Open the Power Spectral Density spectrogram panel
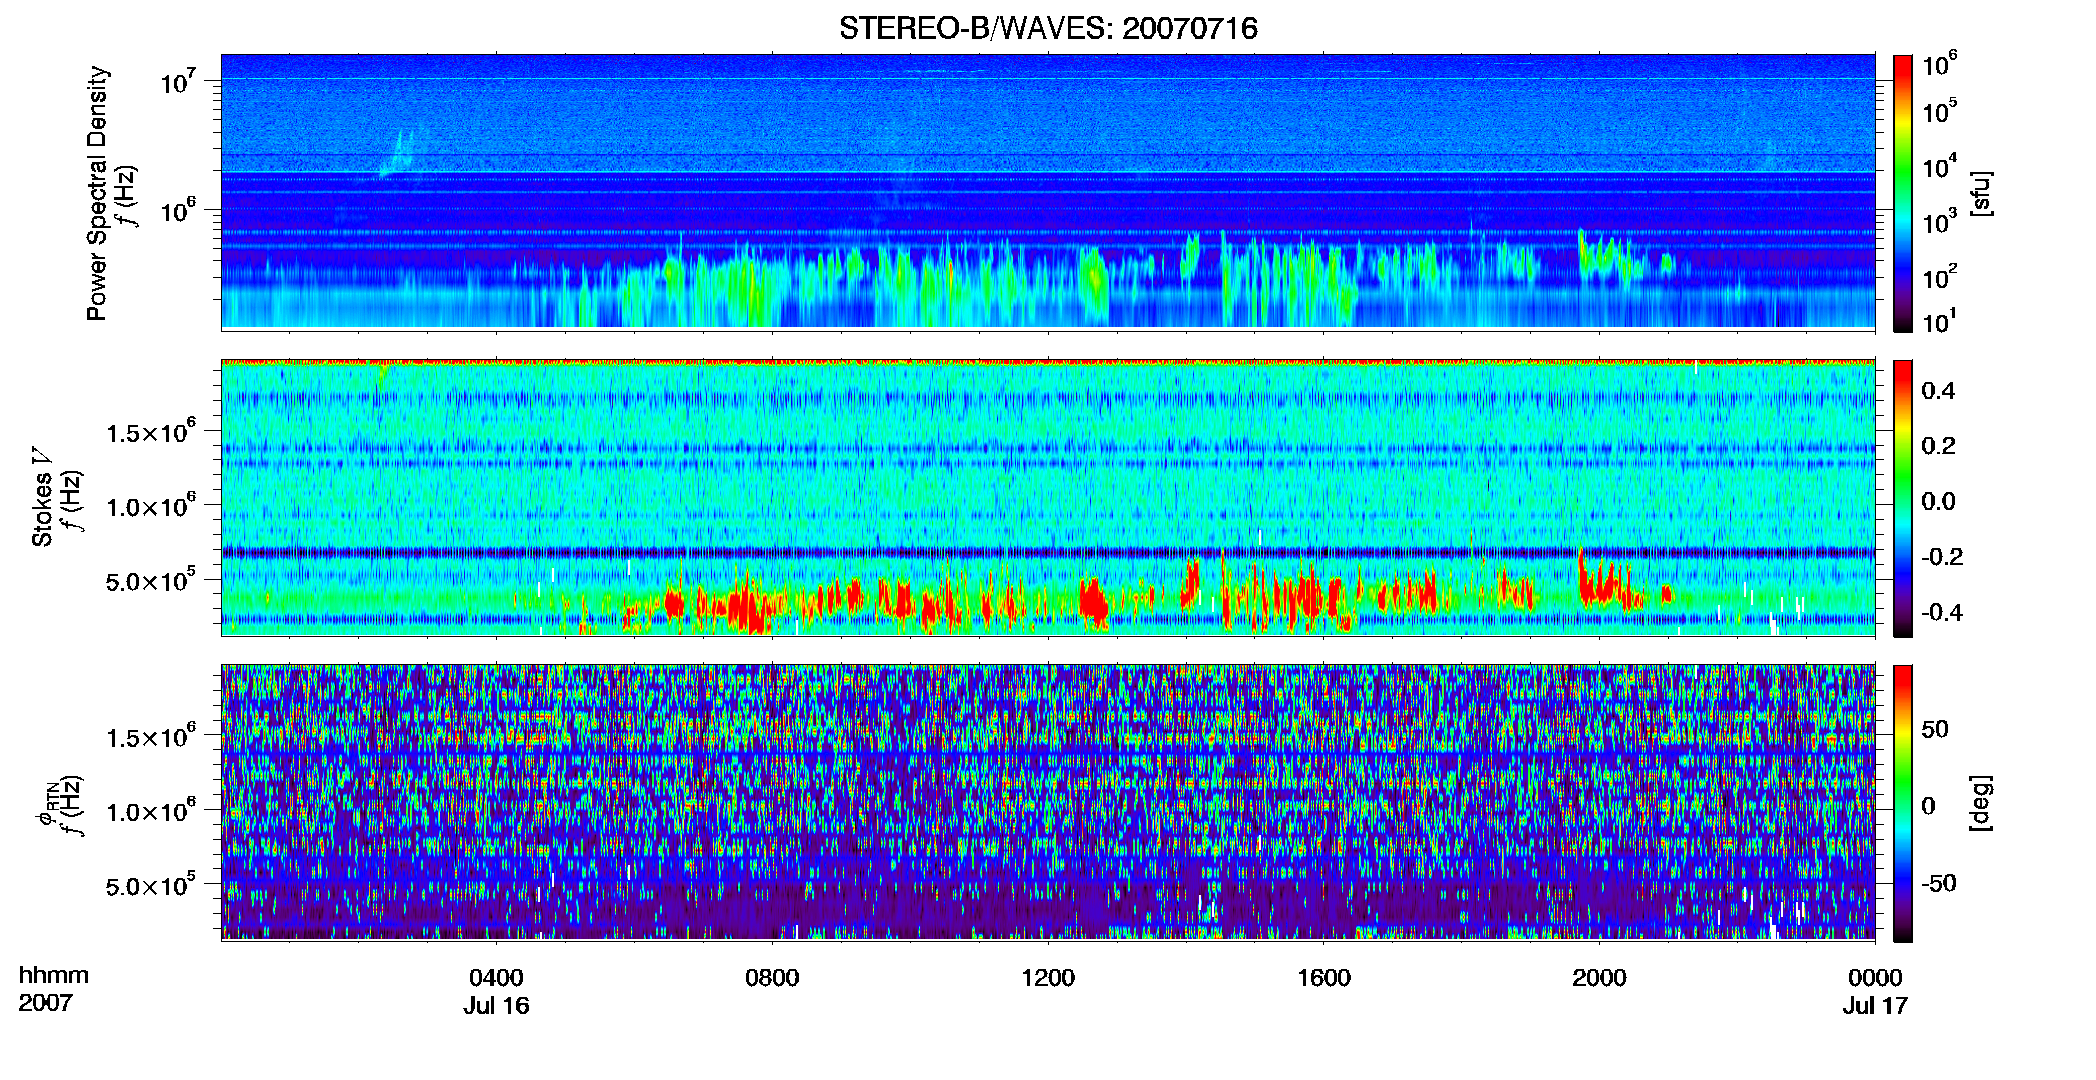 pyautogui.click(x=1048, y=192)
